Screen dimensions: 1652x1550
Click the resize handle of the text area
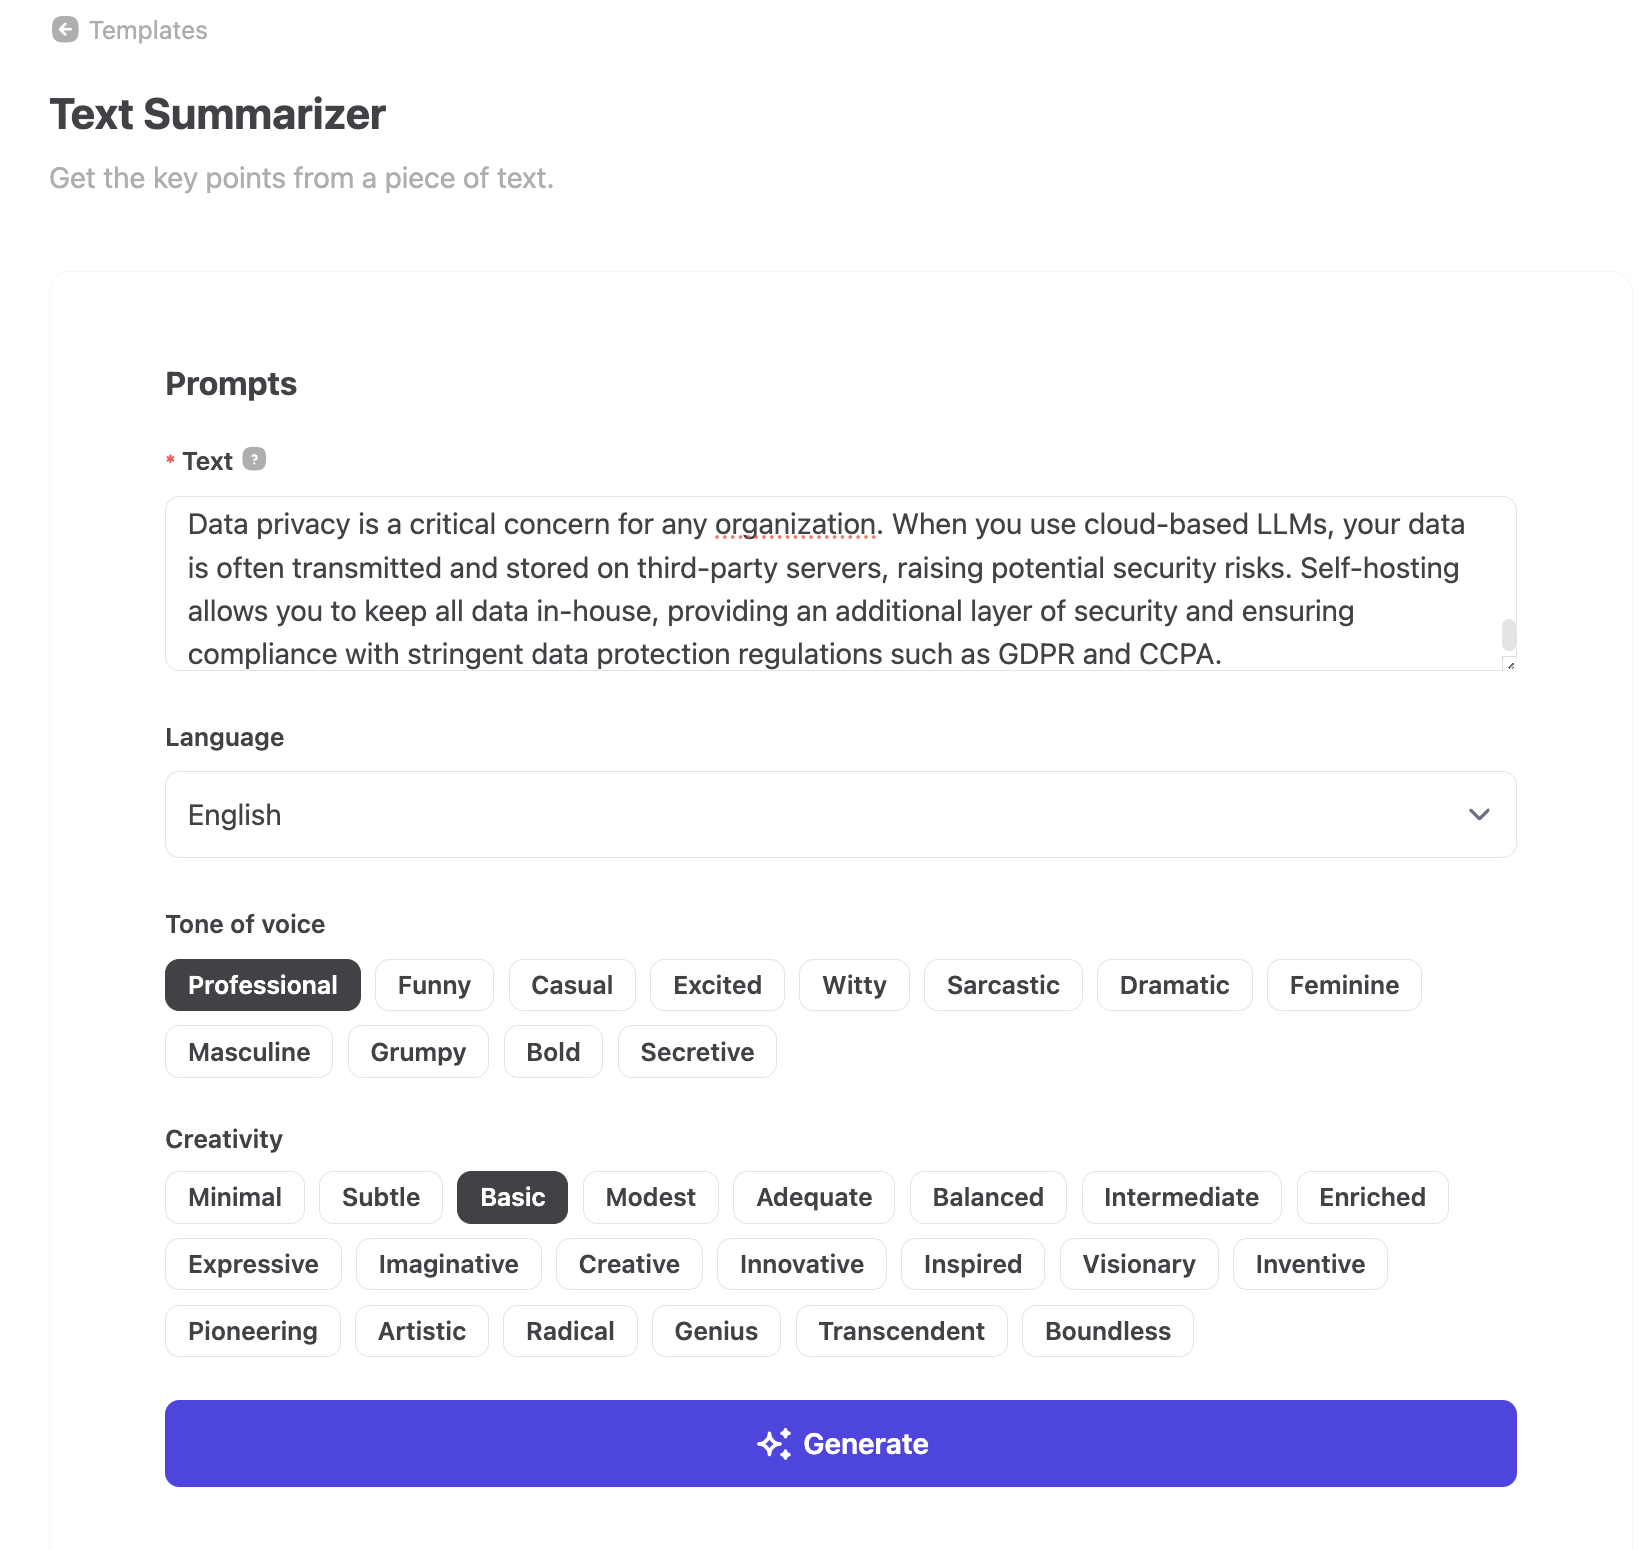(x=1510, y=664)
